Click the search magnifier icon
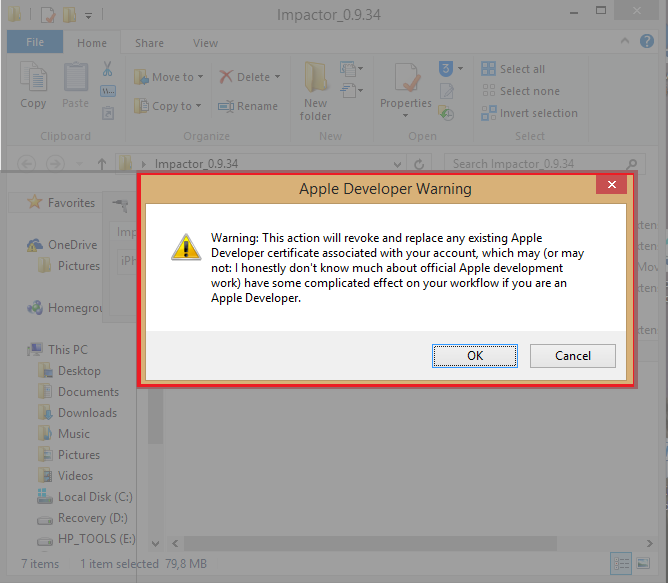Image resolution: width=668 pixels, height=583 pixels. [x=632, y=164]
